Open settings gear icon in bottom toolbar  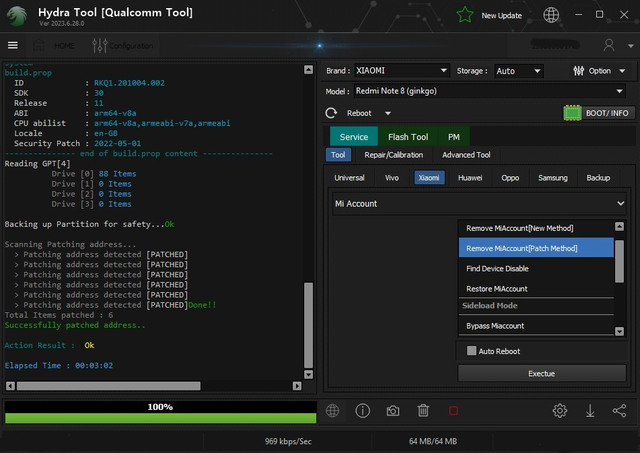pyautogui.click(x=560, y=411)
